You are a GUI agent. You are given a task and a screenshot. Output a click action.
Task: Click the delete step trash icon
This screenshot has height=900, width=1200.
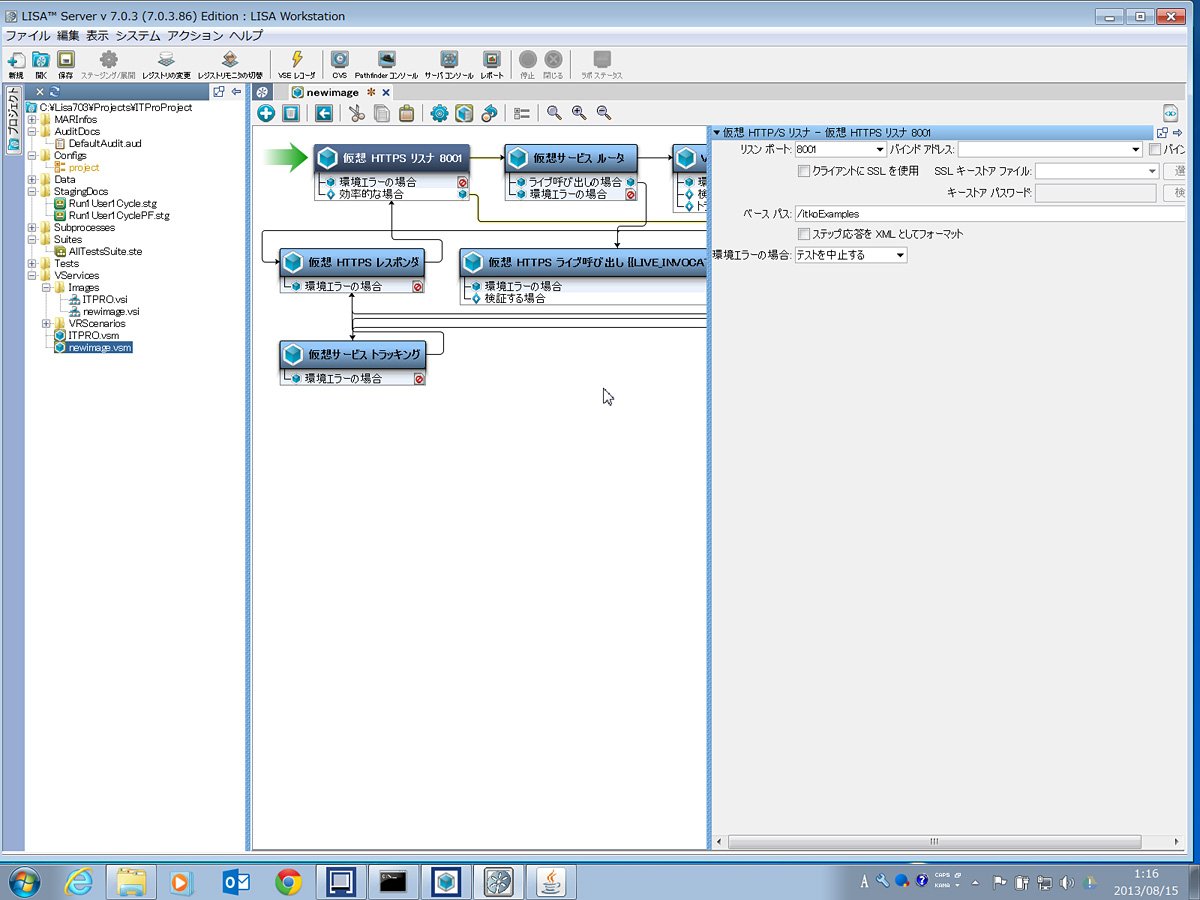[x=290, y=113]
